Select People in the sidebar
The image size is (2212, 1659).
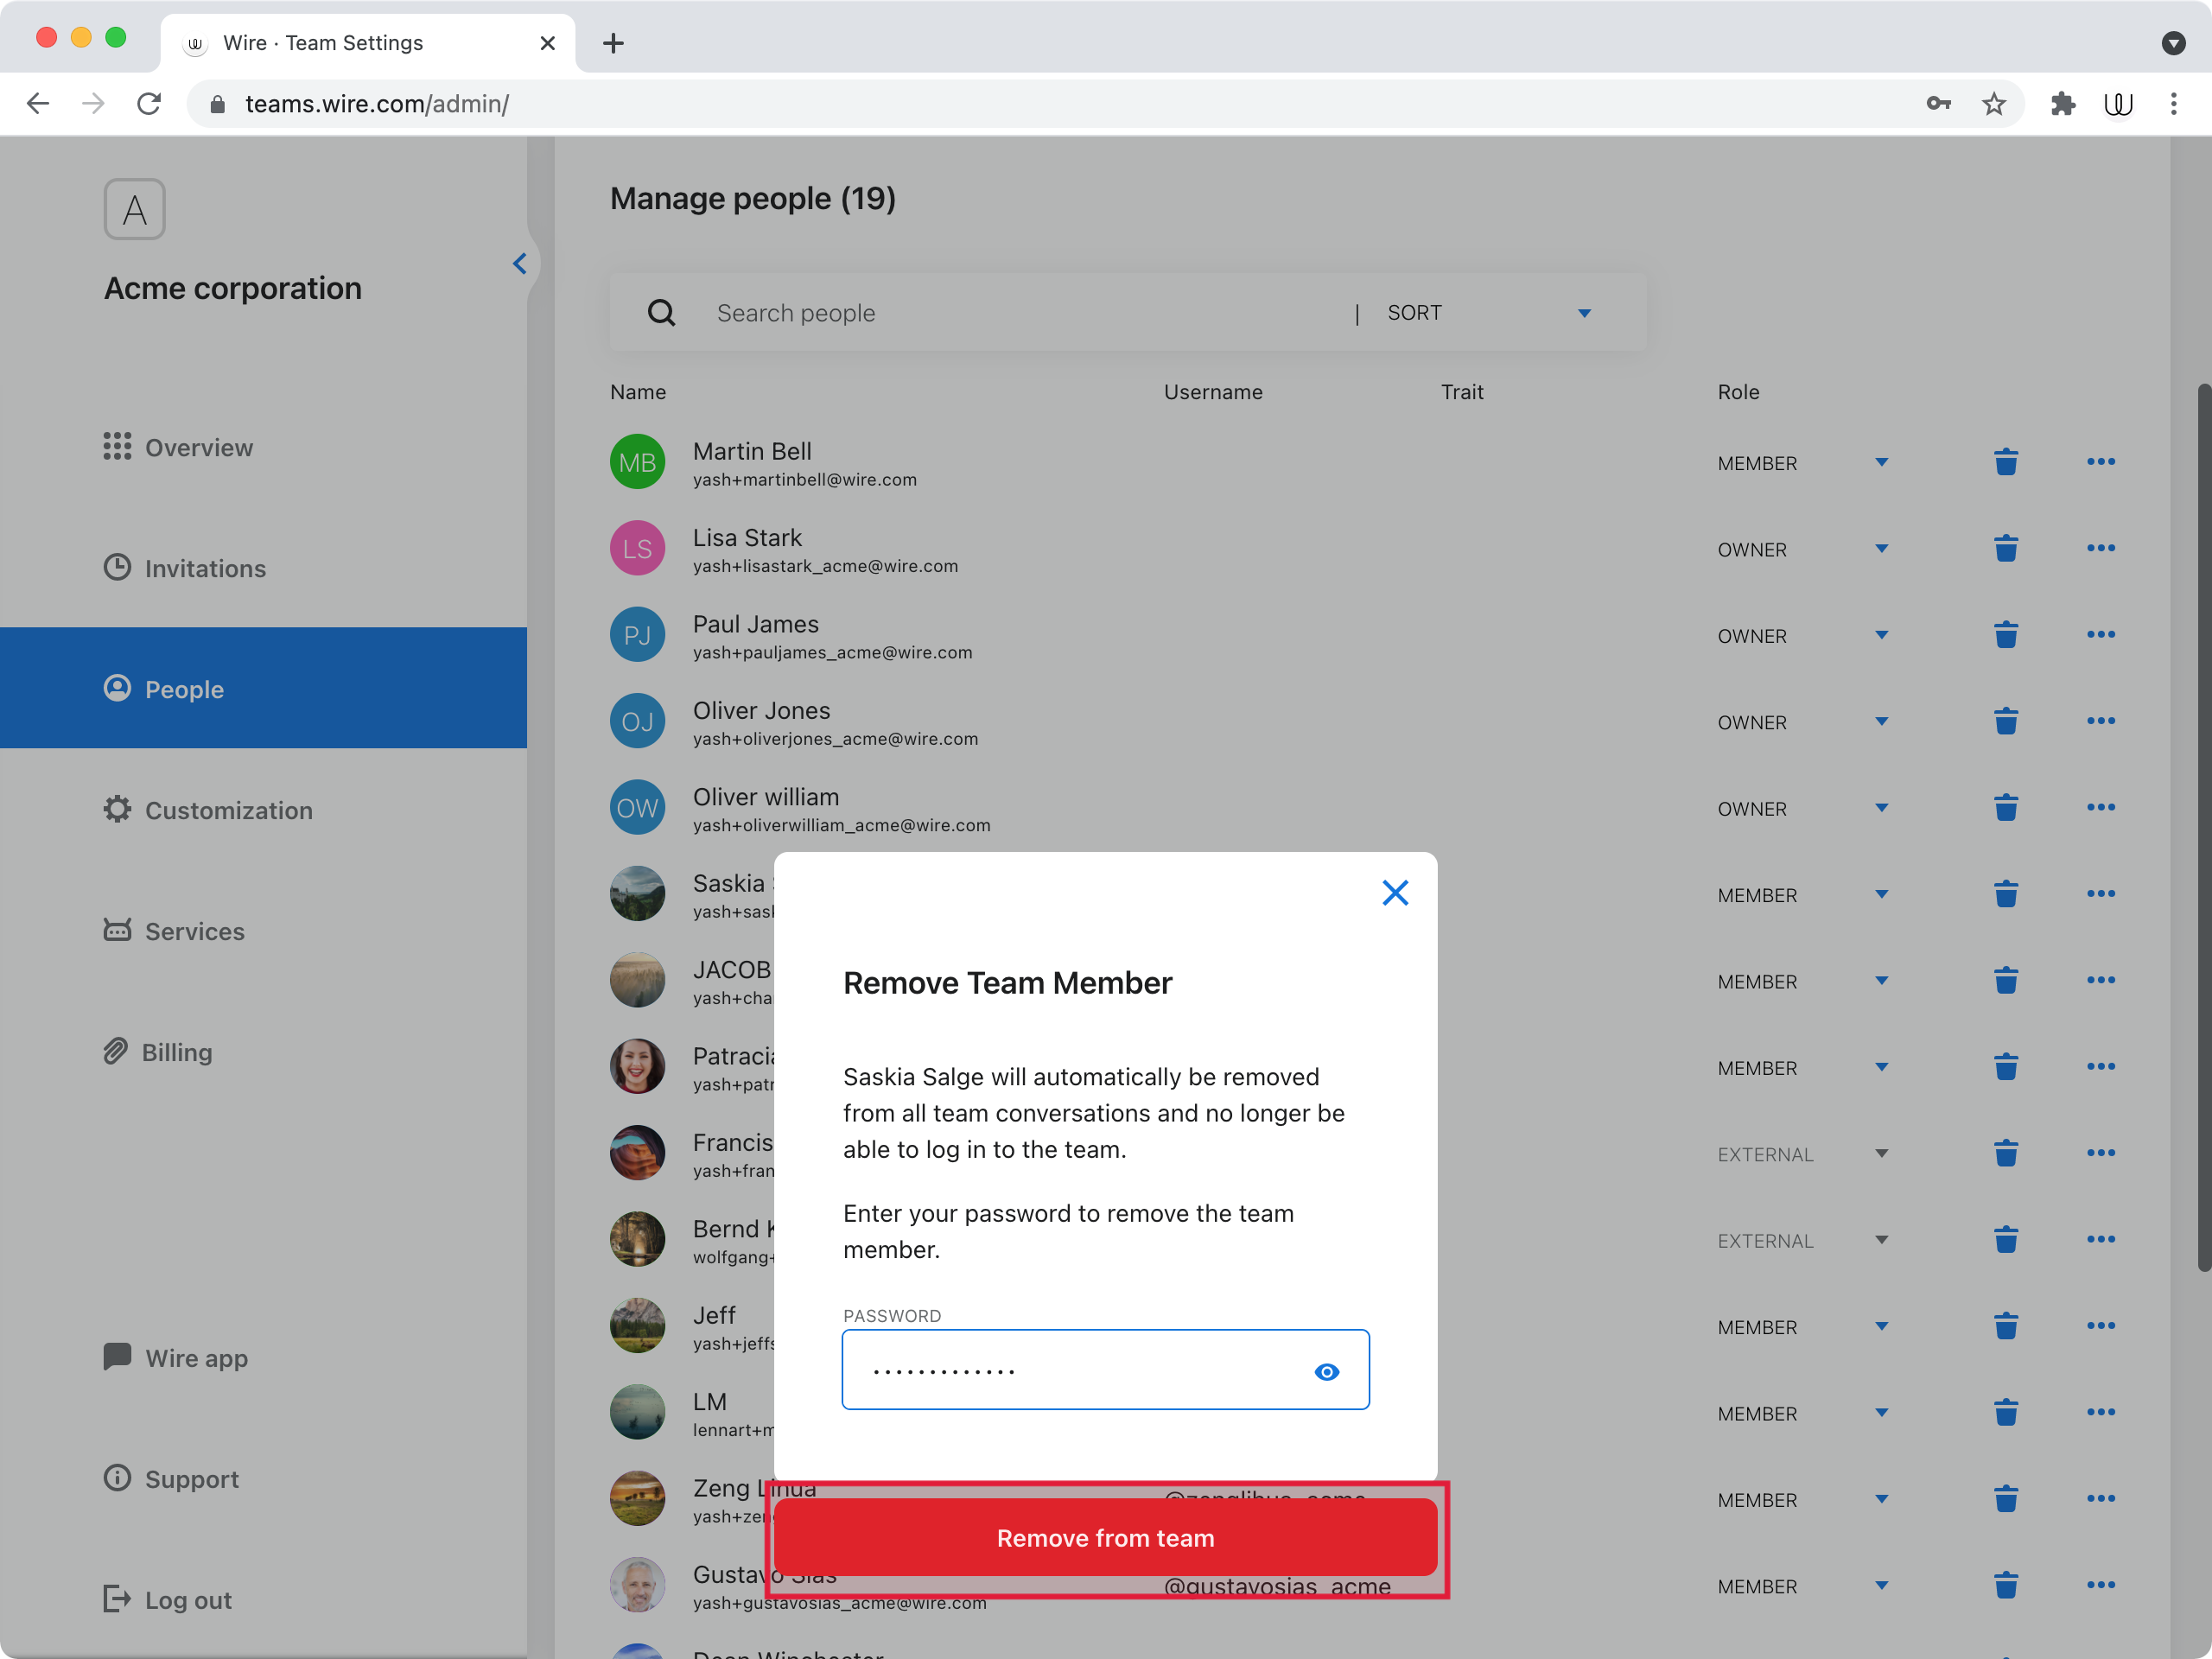click(263, 688)
